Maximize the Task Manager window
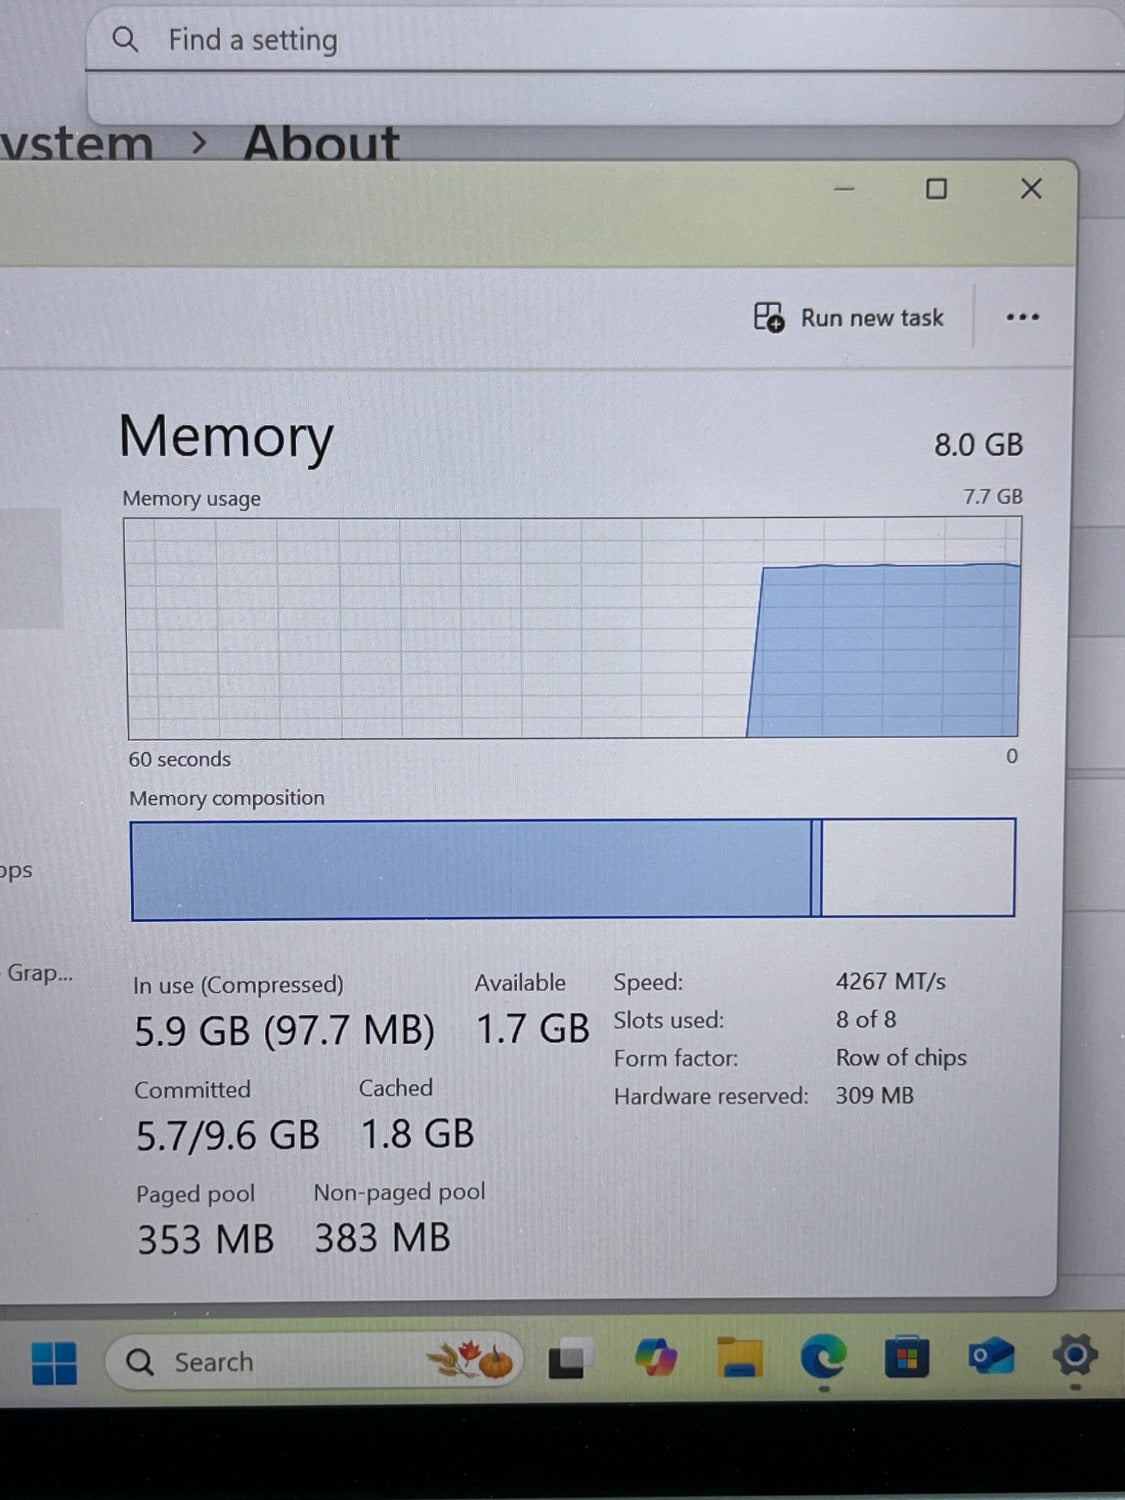1125x1500 pixels. tap(936, 189)
